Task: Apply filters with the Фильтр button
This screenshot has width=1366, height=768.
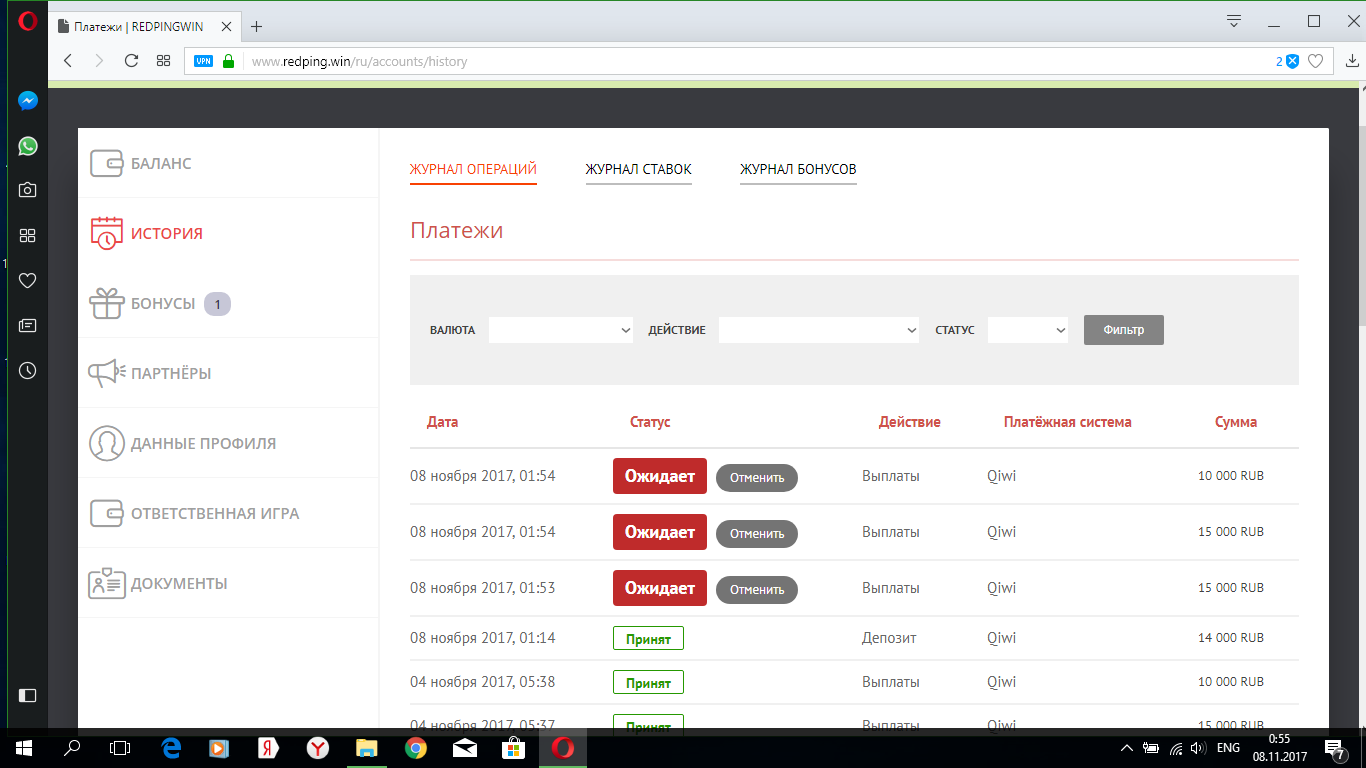Action: (x=1124, y=330)
